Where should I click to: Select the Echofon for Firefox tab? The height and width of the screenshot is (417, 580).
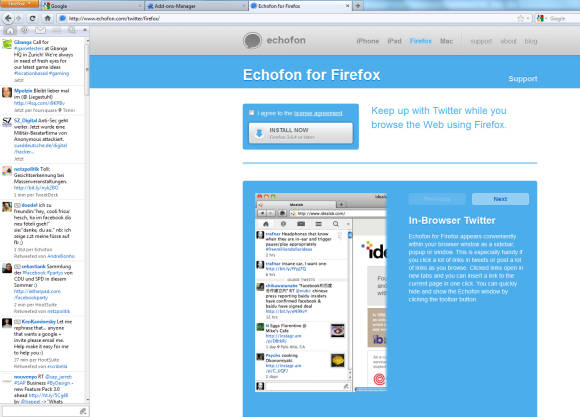pyautogui.click(x=300, y=6)
